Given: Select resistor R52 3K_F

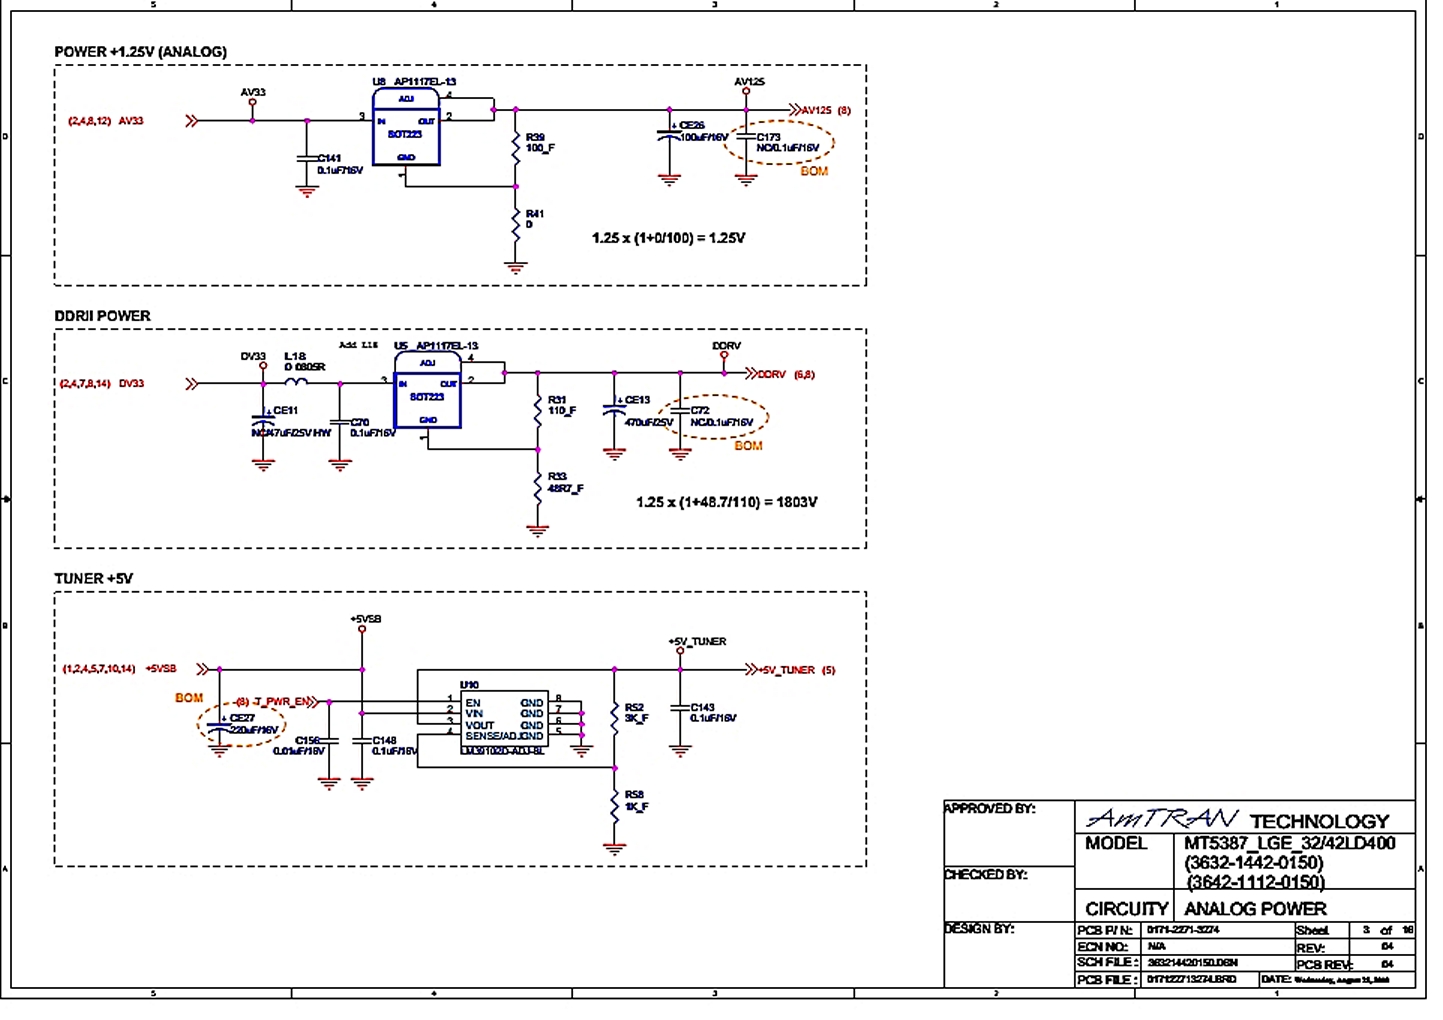Looking at the screenshot, I should tap(615, 717).
